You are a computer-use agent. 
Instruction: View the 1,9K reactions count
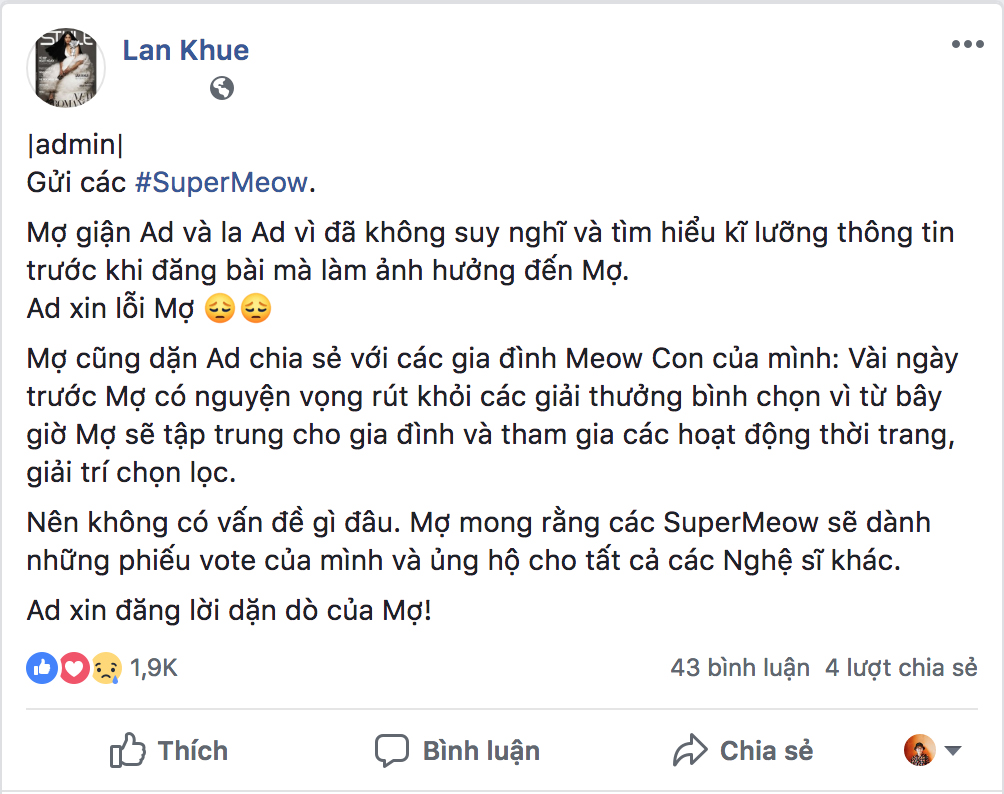tap(153, 668)
